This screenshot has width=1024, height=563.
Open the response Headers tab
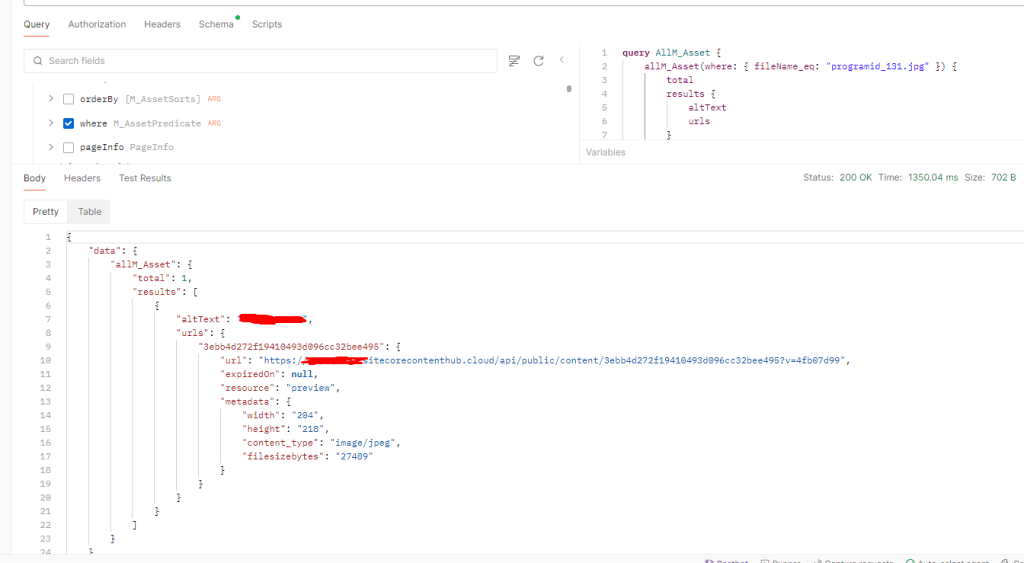pyautogui.click(x=82, y=178)
